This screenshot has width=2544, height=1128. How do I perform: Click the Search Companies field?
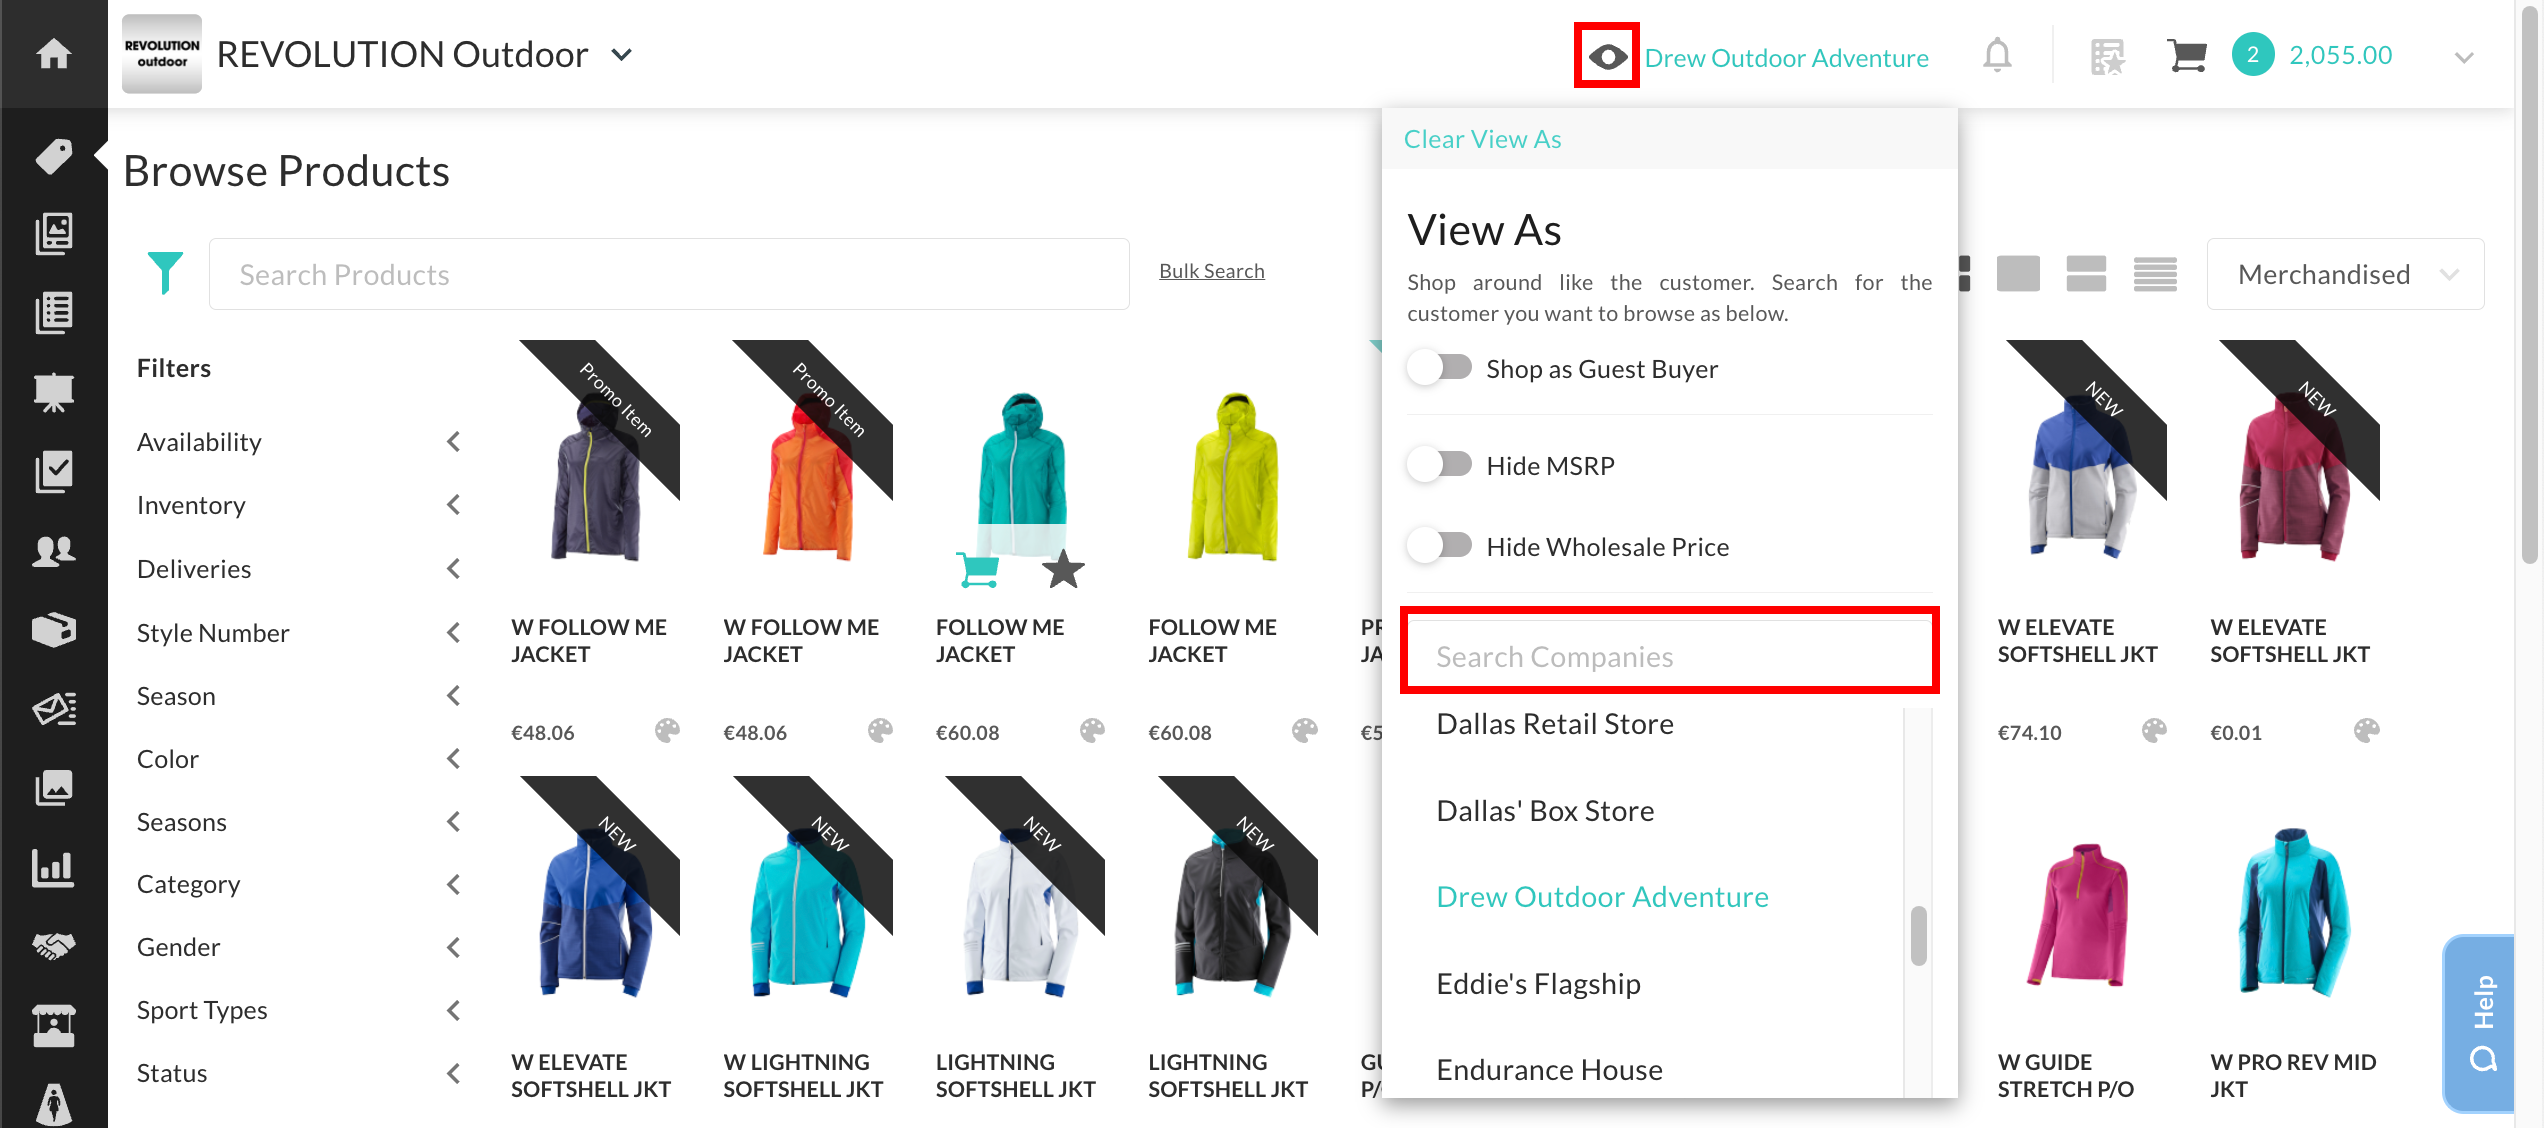(1669, 656)
